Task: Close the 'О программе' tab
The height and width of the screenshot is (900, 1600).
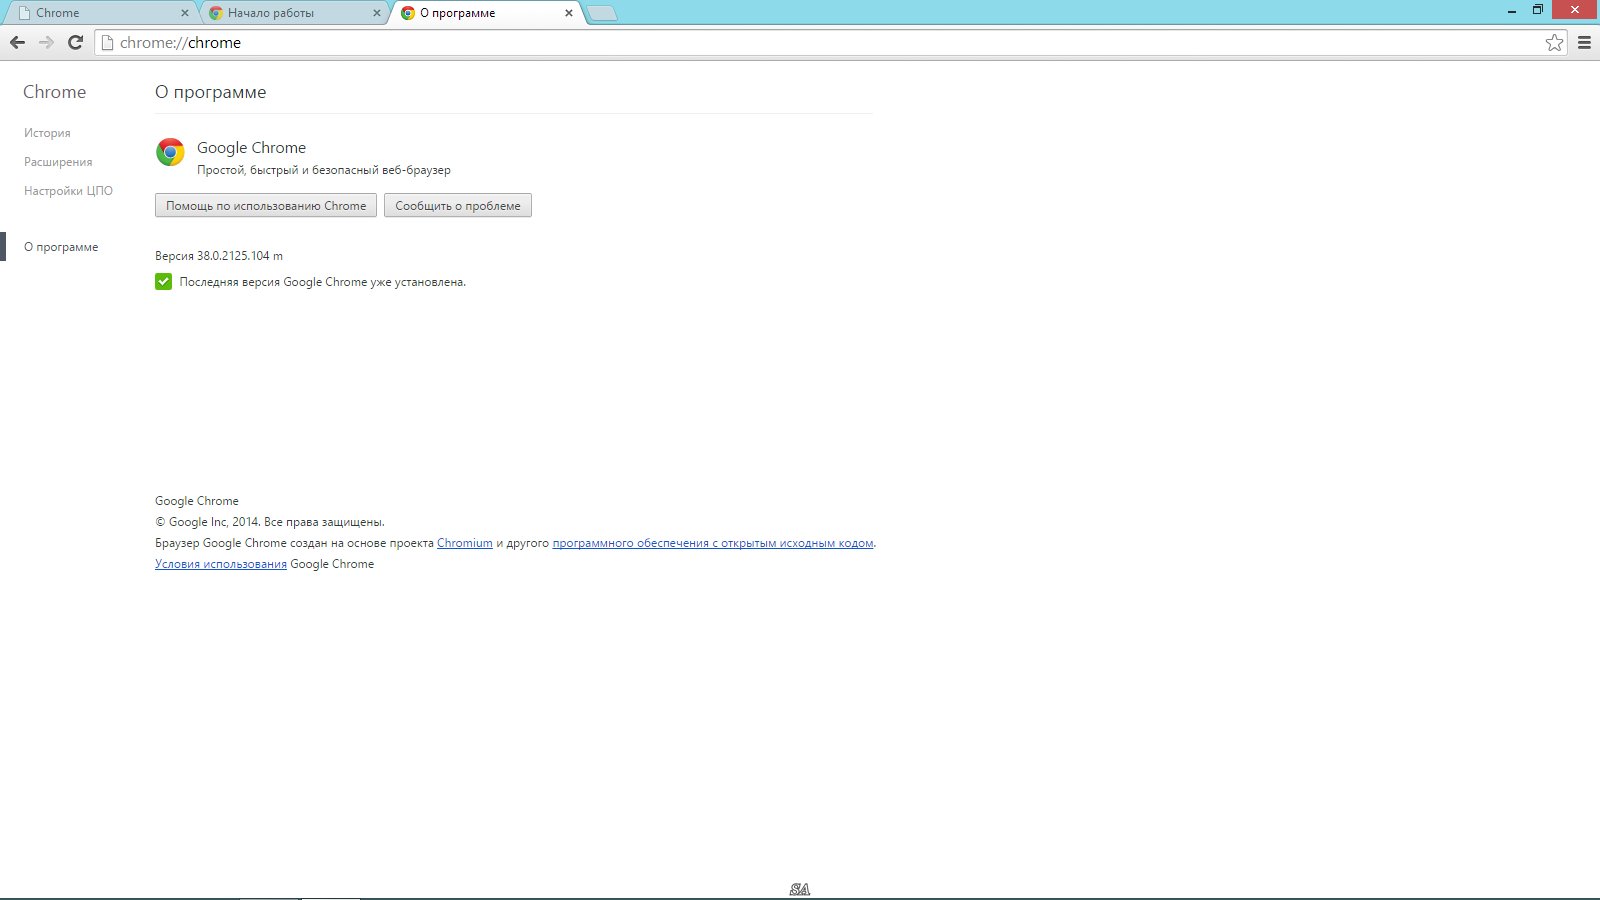Action: (569, 13)
